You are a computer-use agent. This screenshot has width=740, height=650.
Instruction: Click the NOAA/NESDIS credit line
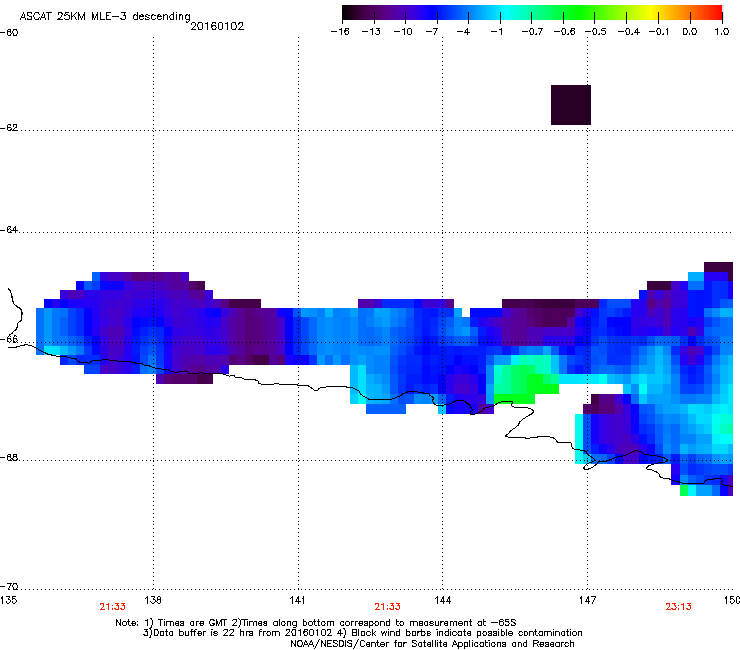tap(432, 644)
